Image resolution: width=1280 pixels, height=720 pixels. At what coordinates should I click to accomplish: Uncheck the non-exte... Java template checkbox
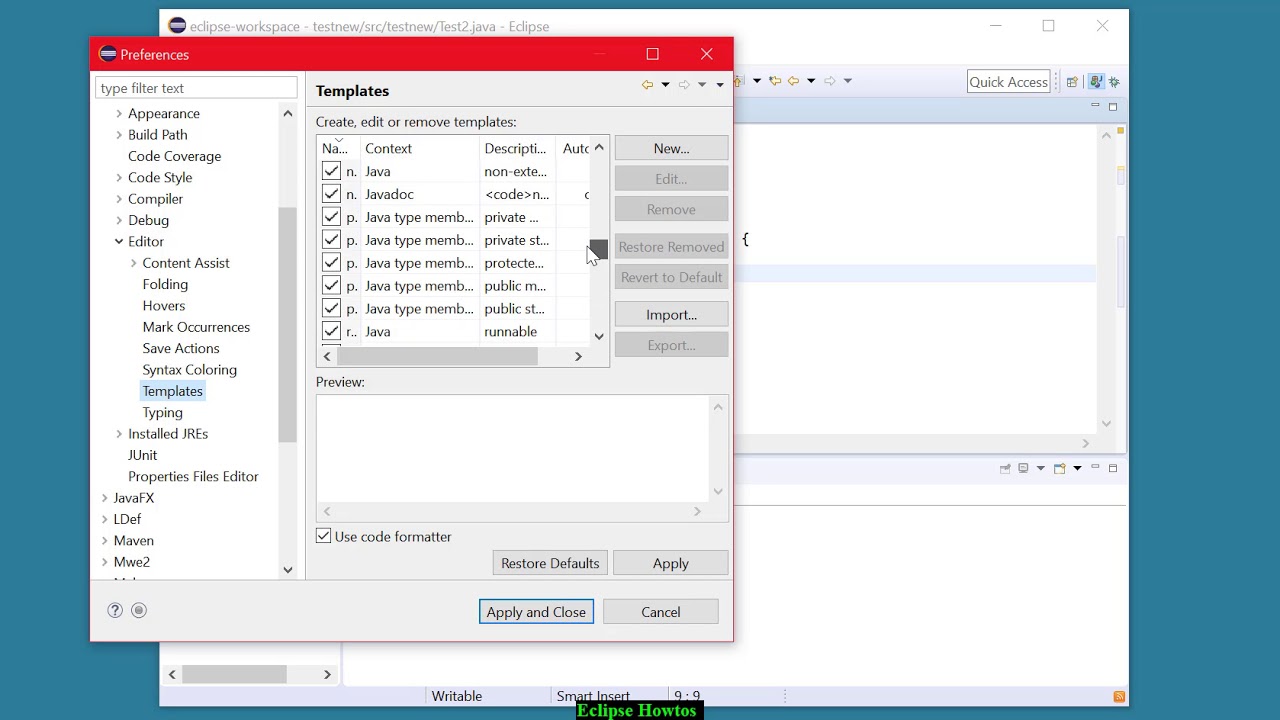pos(331,171)
